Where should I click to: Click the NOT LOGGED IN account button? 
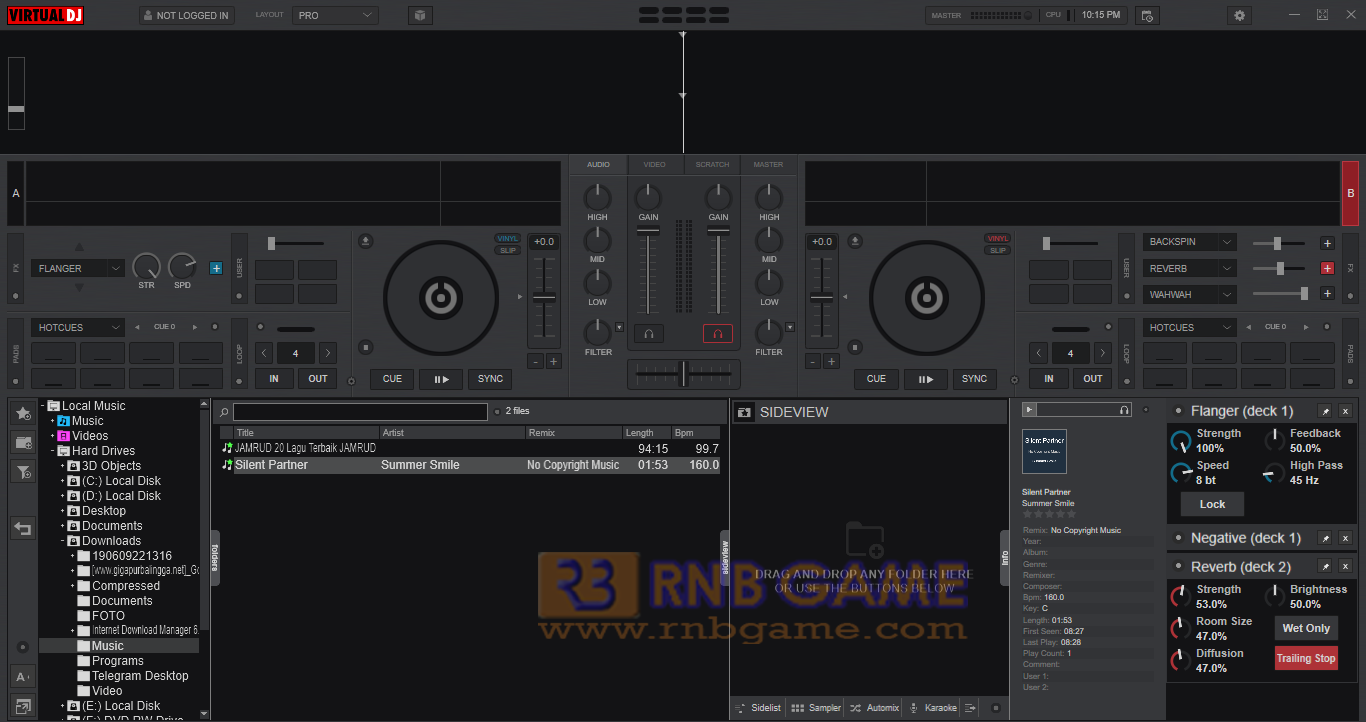pyautogui.click(x=187, y=15)
